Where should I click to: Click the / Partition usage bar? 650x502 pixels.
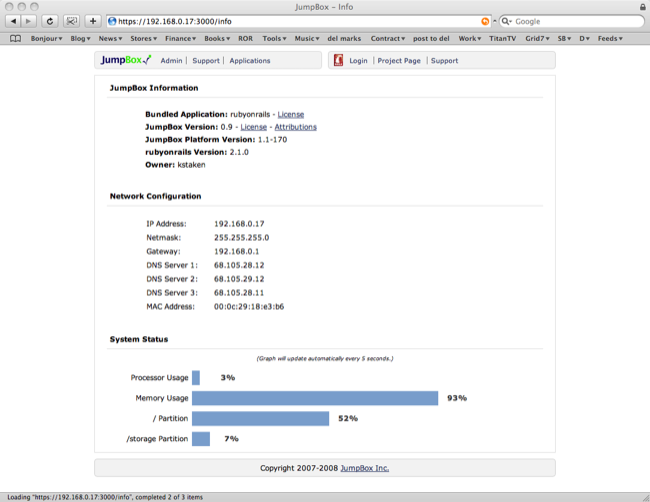click(x=260, y=418)
